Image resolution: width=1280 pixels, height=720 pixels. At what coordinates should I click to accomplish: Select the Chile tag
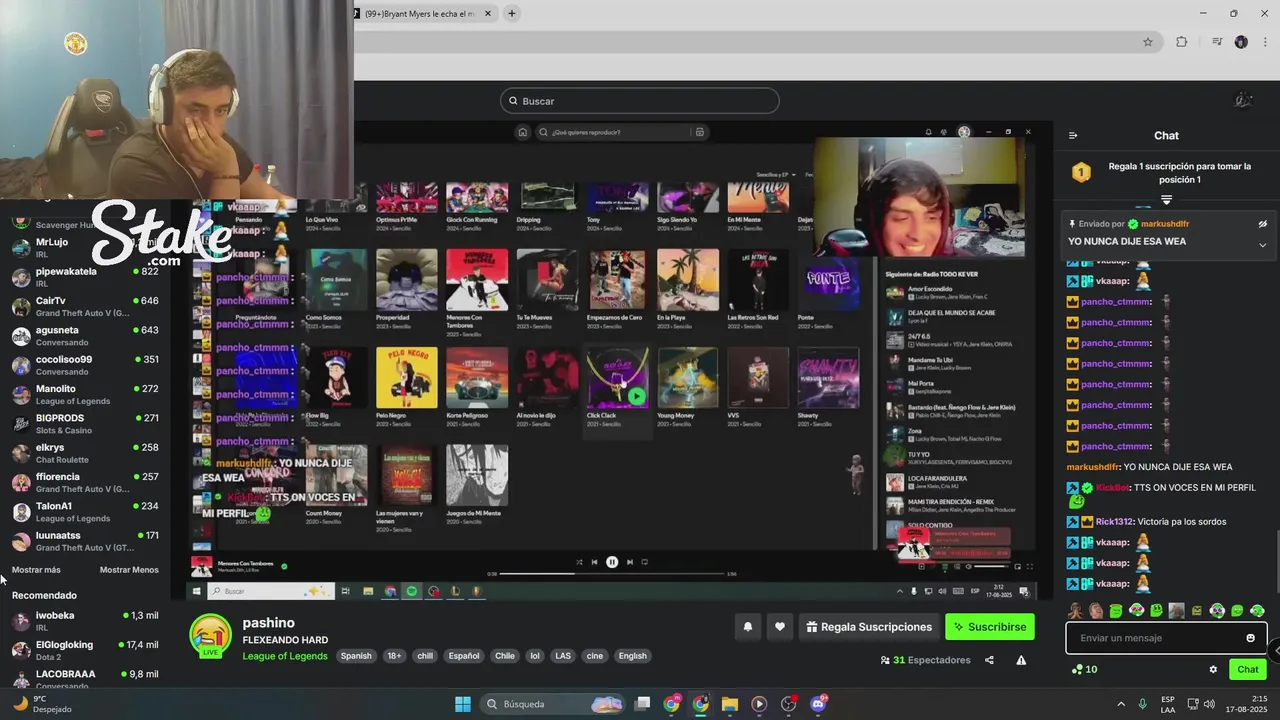coord(505,656)
